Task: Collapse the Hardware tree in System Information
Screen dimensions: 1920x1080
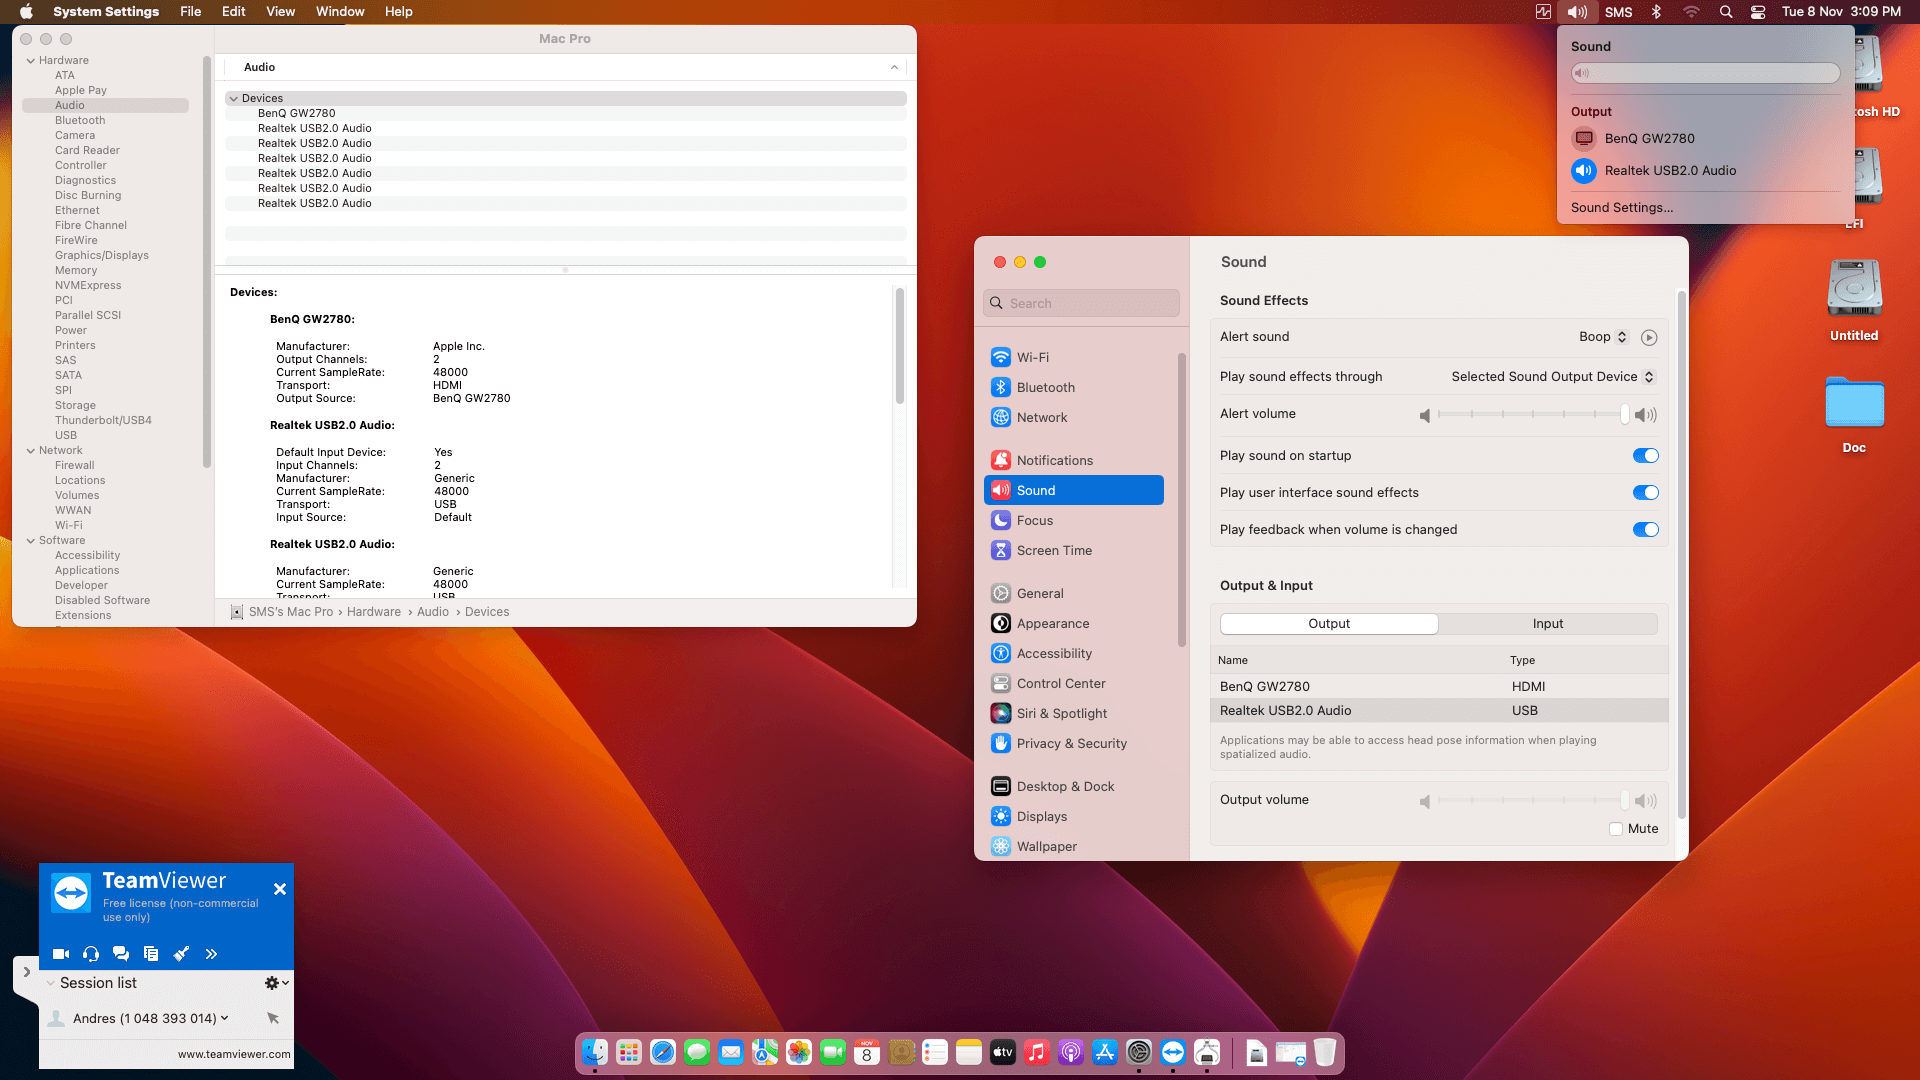Action: 31,61
